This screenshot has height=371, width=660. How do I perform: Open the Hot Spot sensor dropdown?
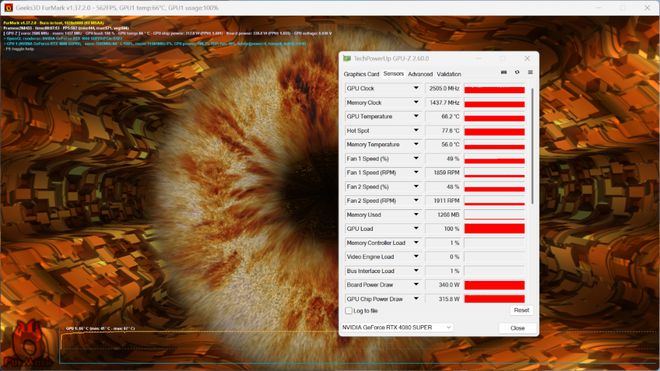pos(416,131)
